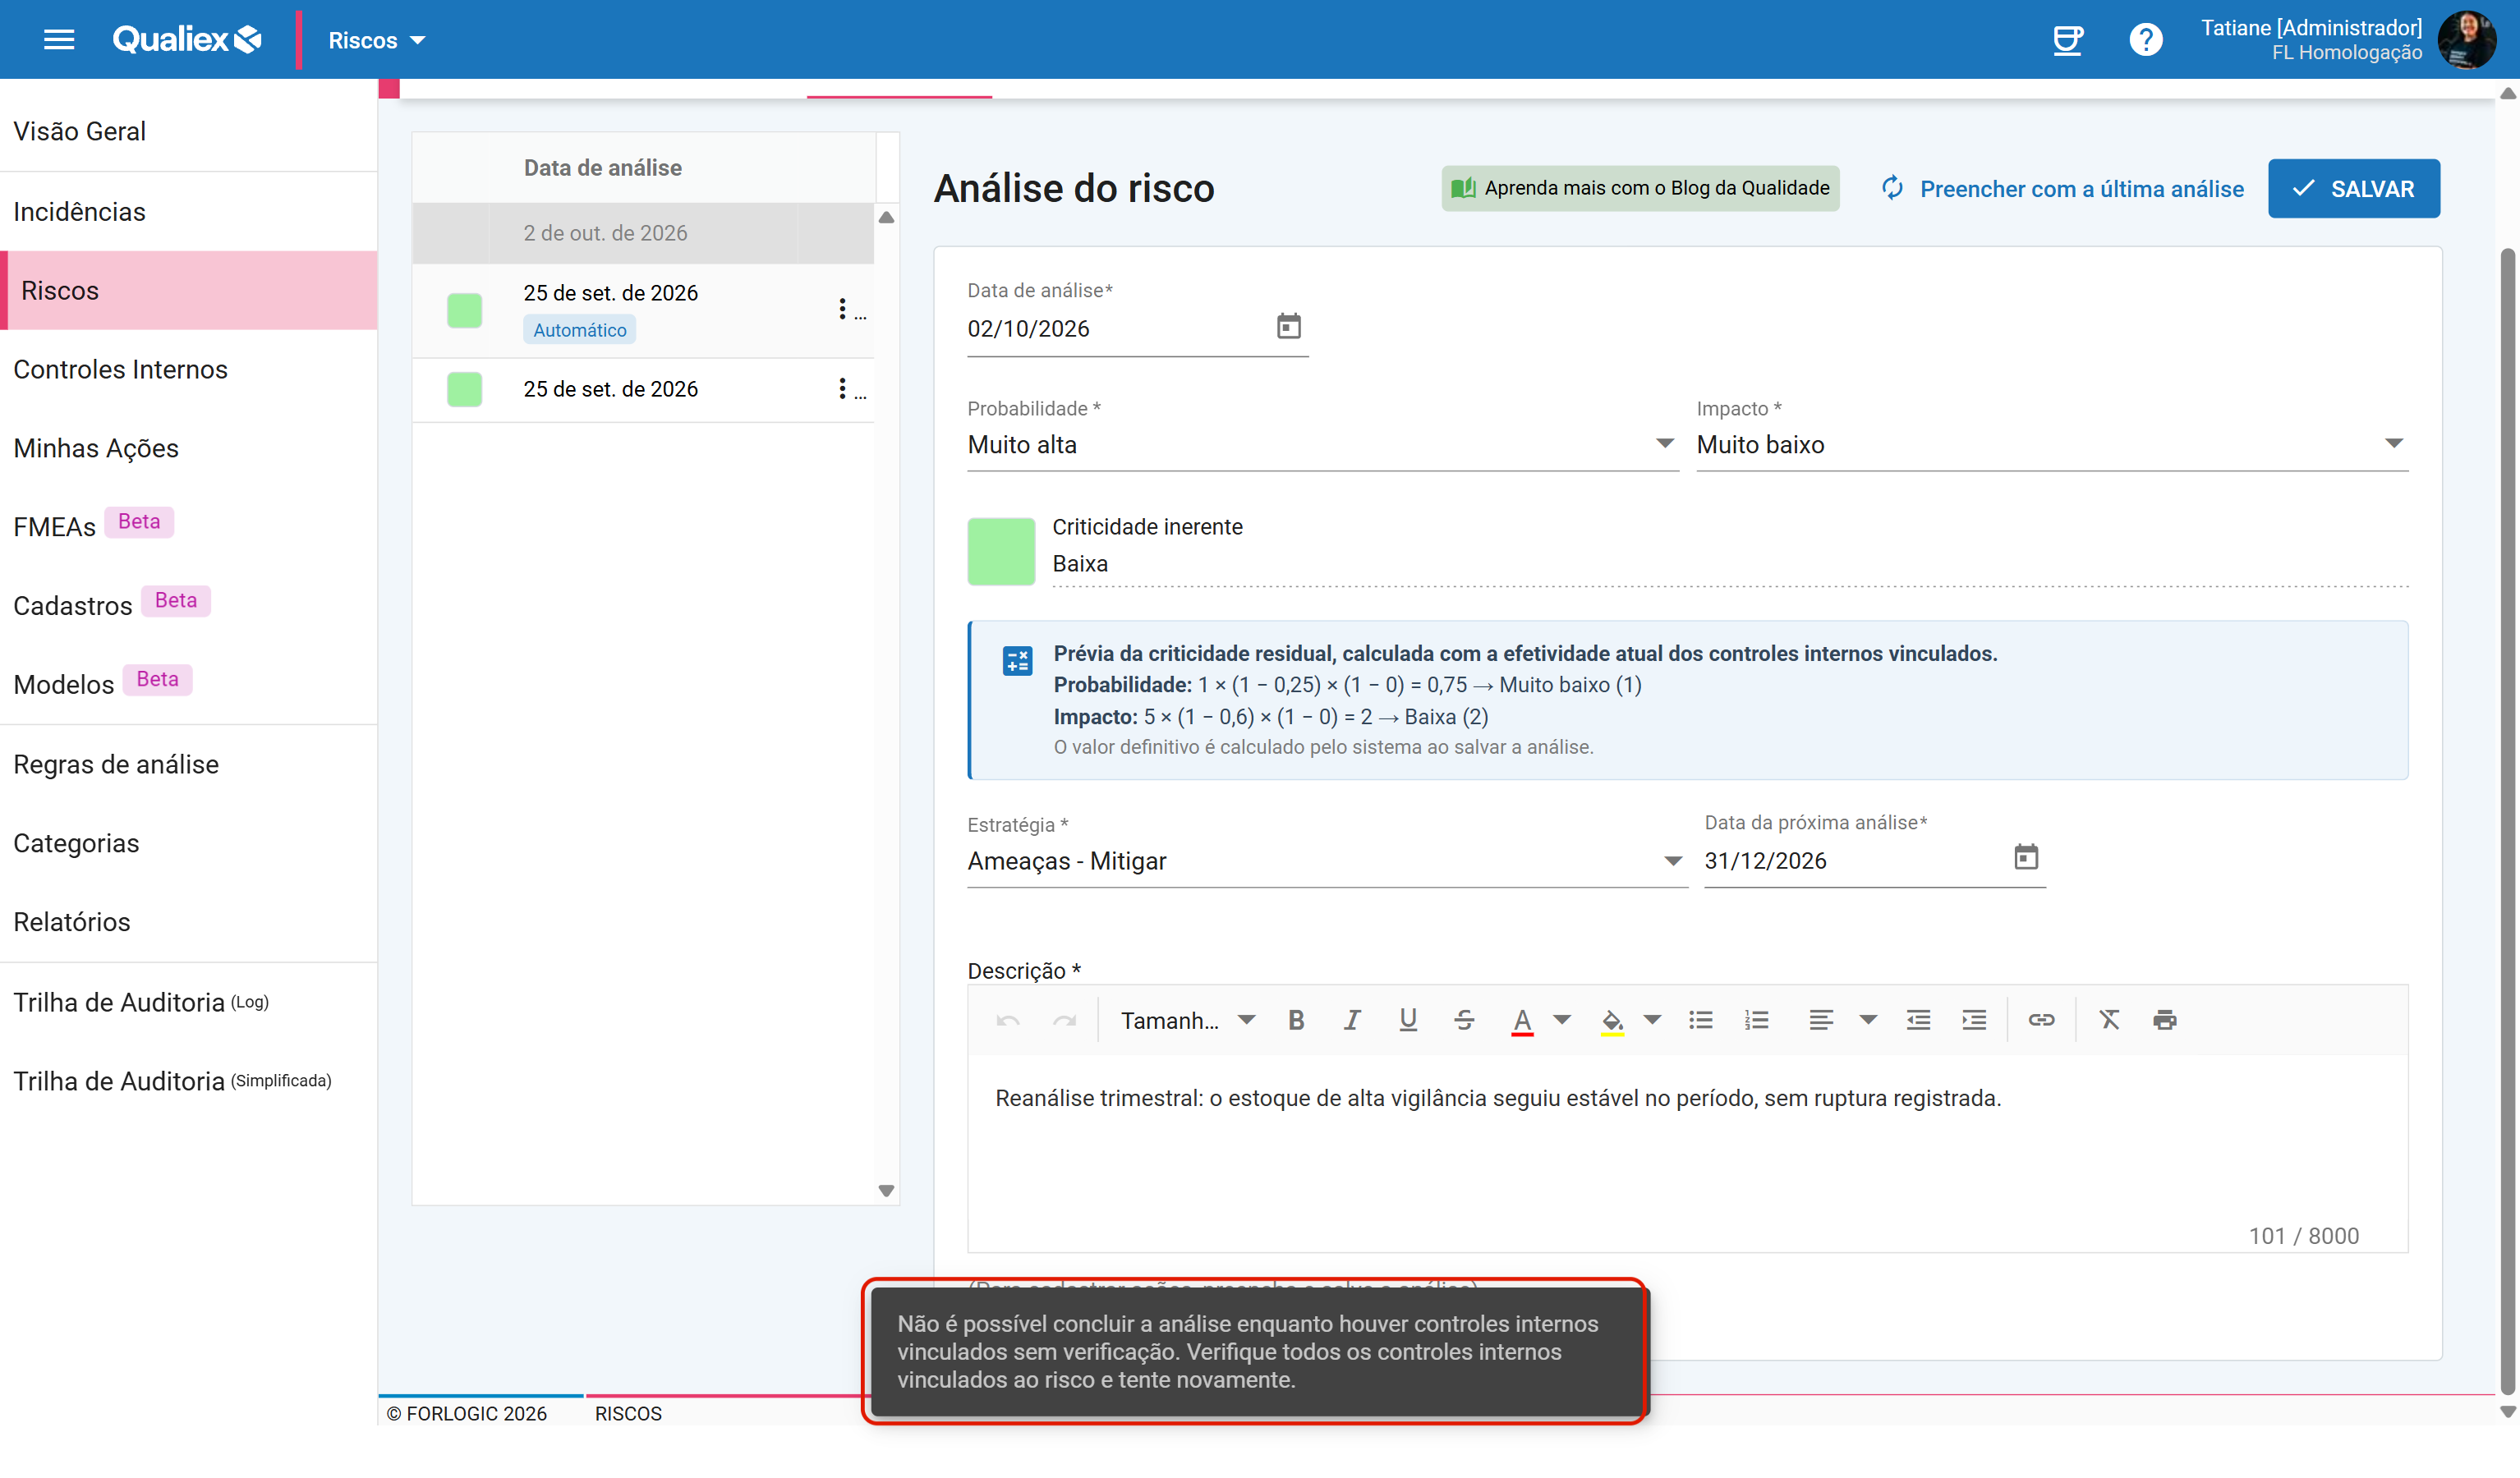Viewport: 2520px width, 1478px height.
Task: Click the SALVAR button
Action: click(2353, 188)
